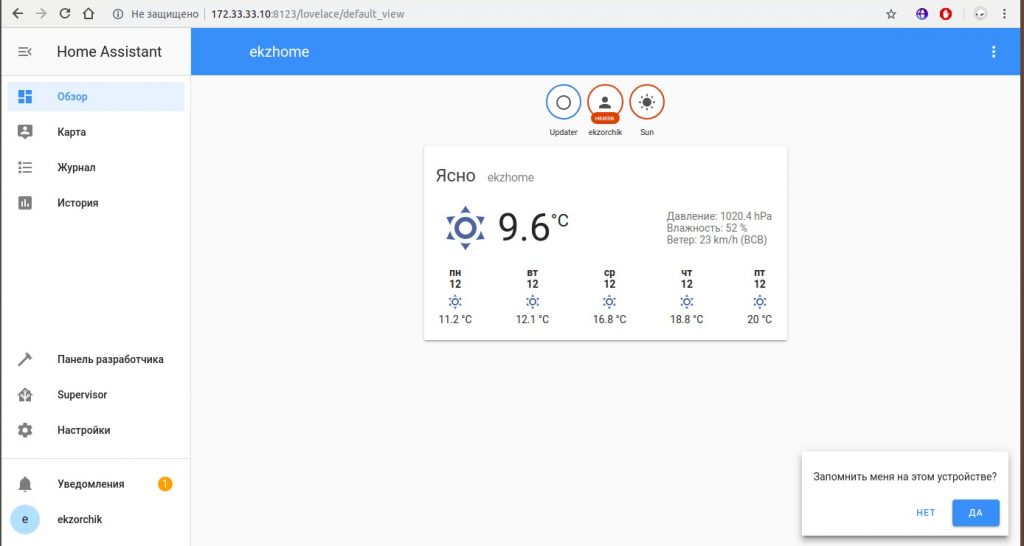Viewport: 1024px width, 546px height.
Task: Click the browser address bar URL
Action: [x=308, y=14]
